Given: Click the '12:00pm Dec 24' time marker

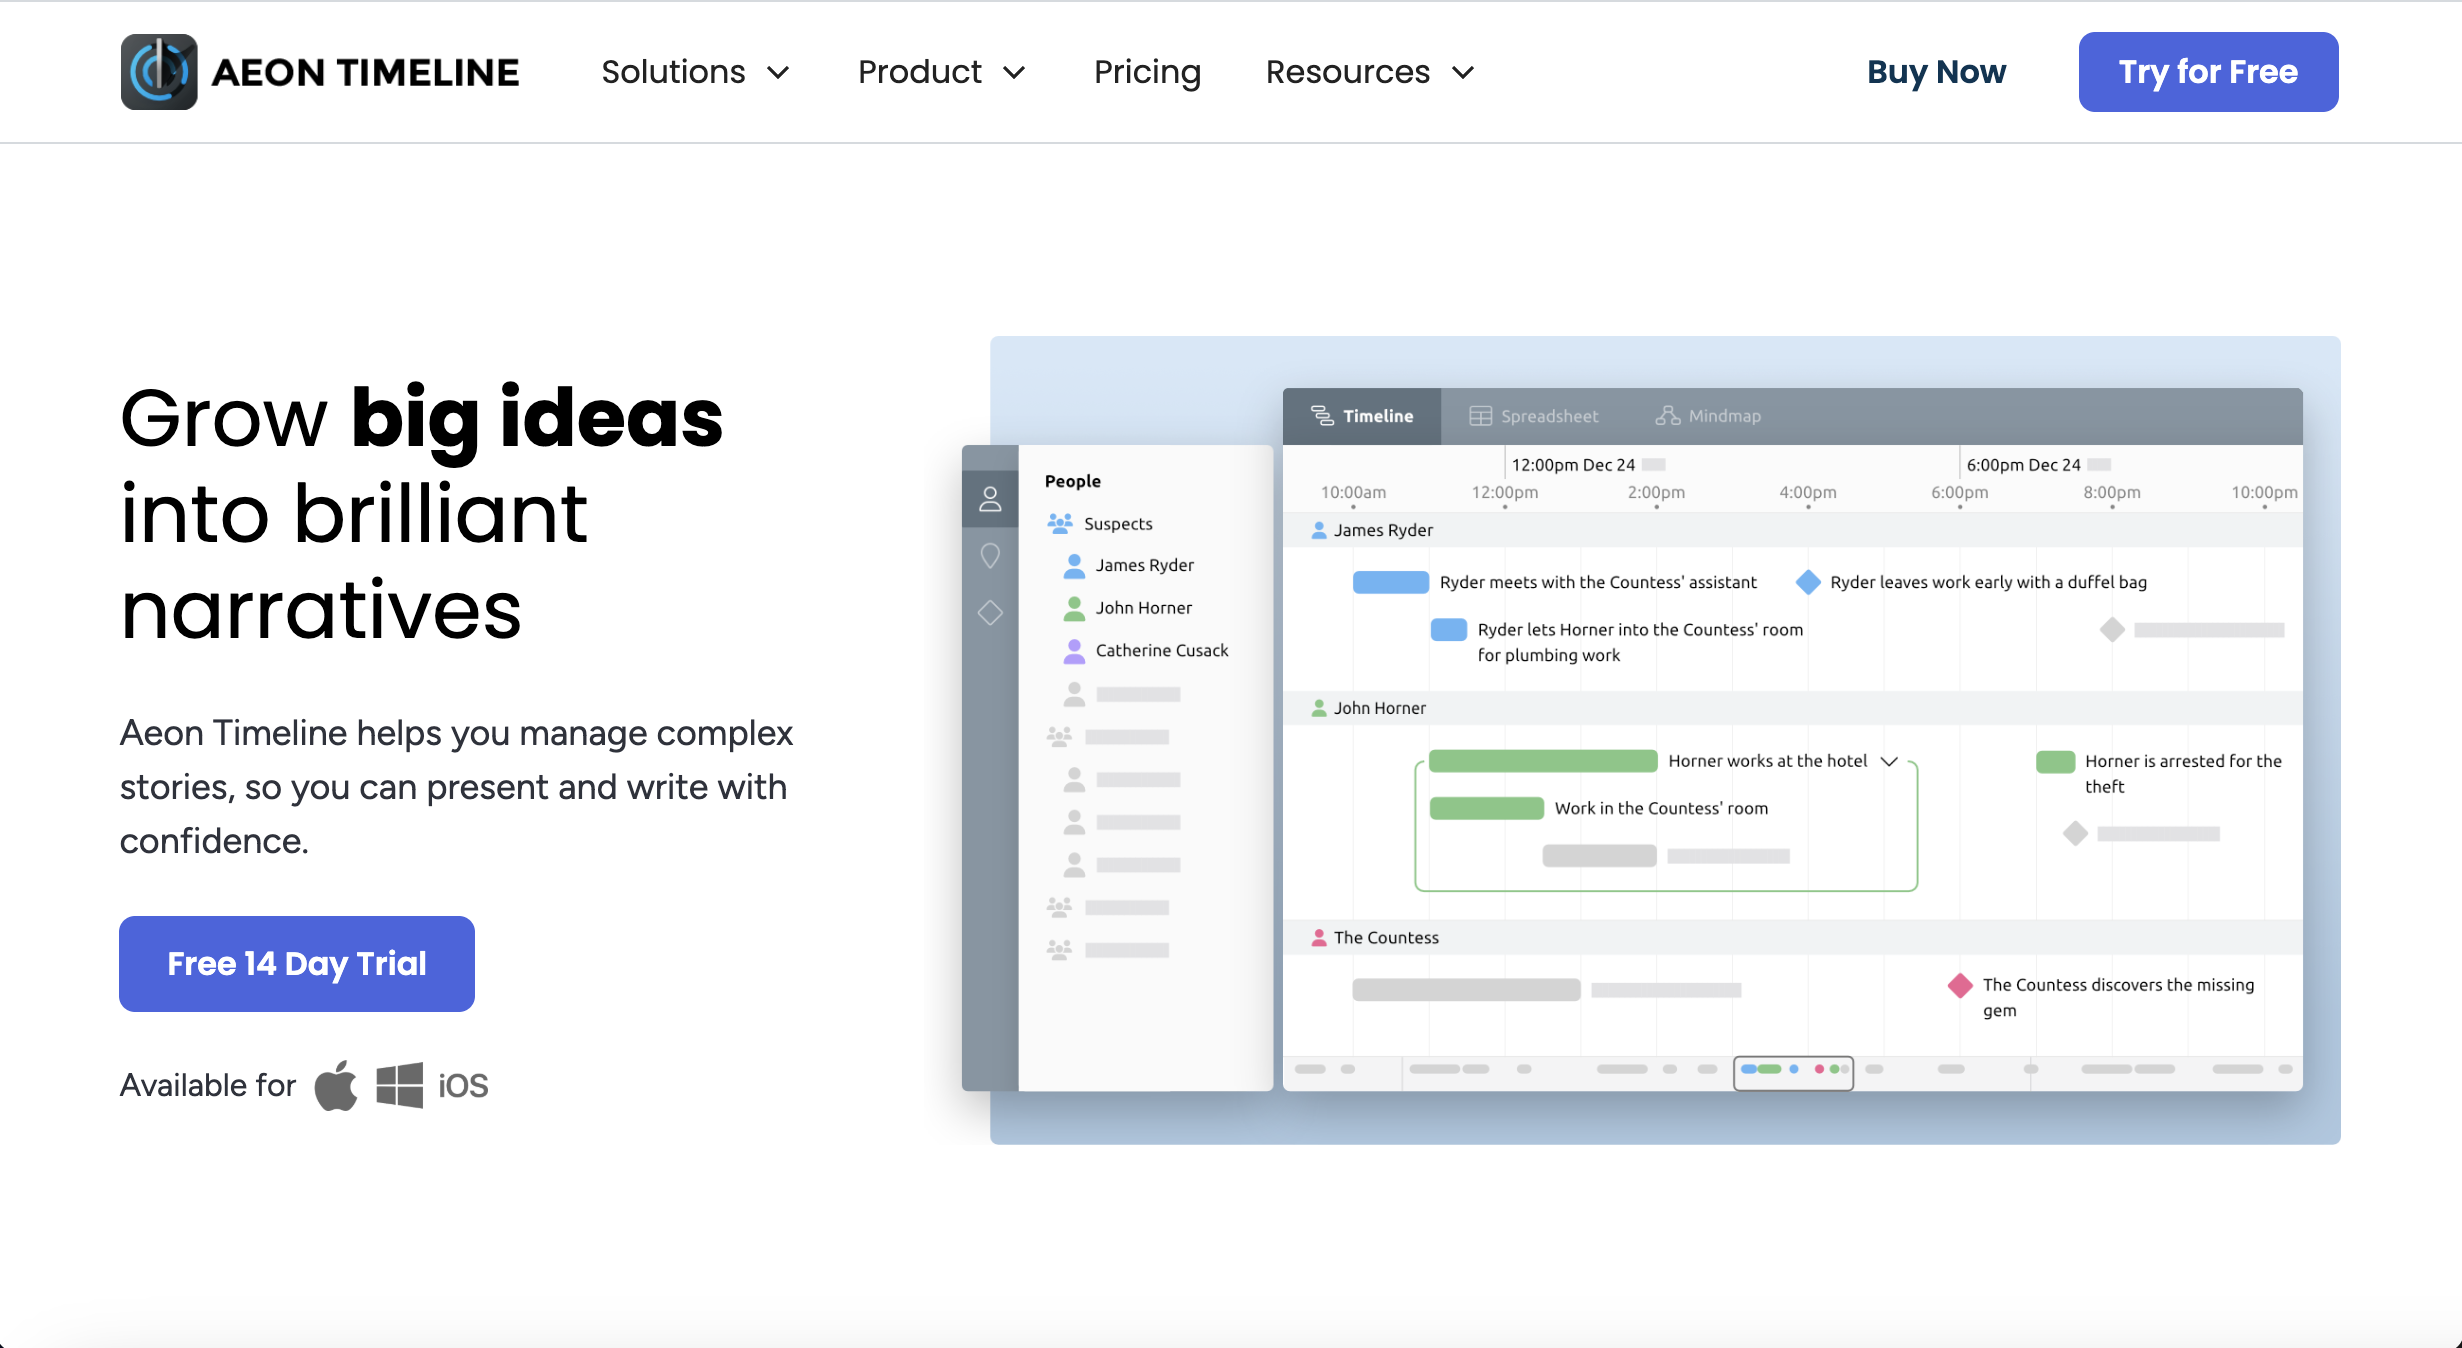Looking at the screenshot, I should [x=1573, y=464].
